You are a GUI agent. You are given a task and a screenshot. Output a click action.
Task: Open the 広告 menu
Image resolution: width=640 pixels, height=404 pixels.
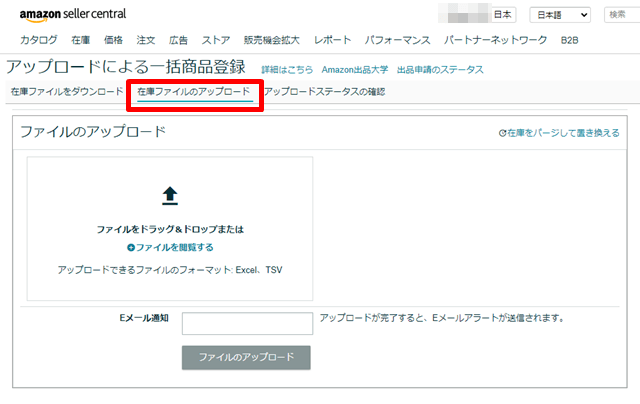coord(178,40)
